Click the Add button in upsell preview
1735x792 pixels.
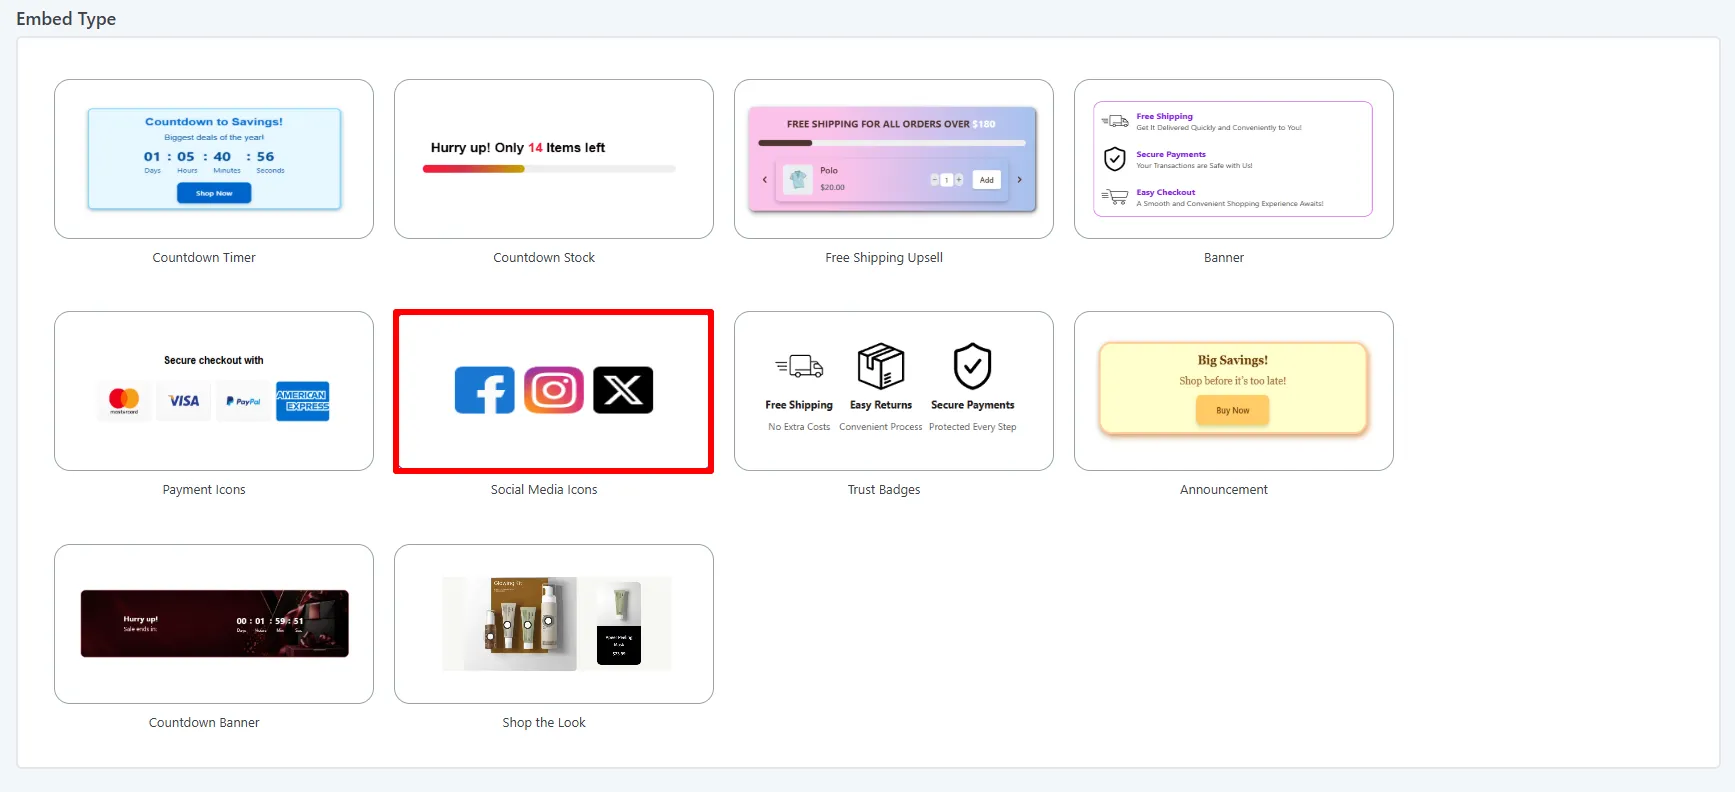tap(987, 180)
